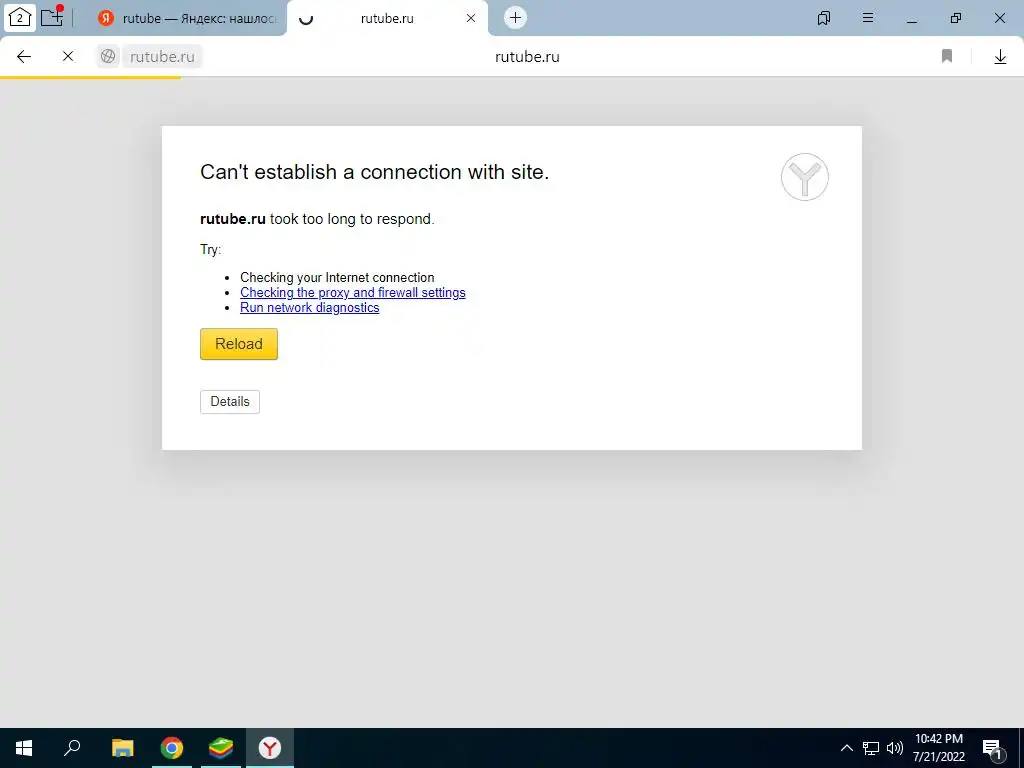Viewport: 1024px width, 768px height.
Task: Click the 'Can't establish a connection with site.' heading
Action: (x=374, y=172)
